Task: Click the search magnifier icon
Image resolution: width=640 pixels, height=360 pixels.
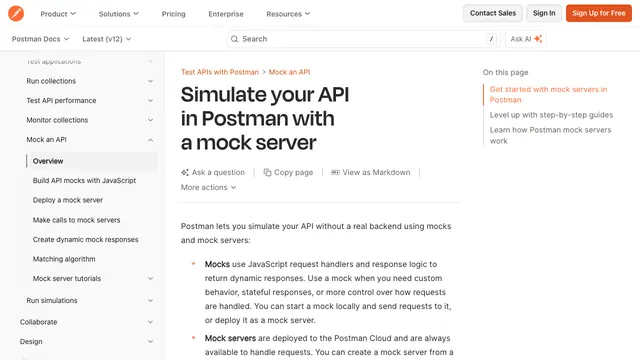Action: [x=234, y=39]
